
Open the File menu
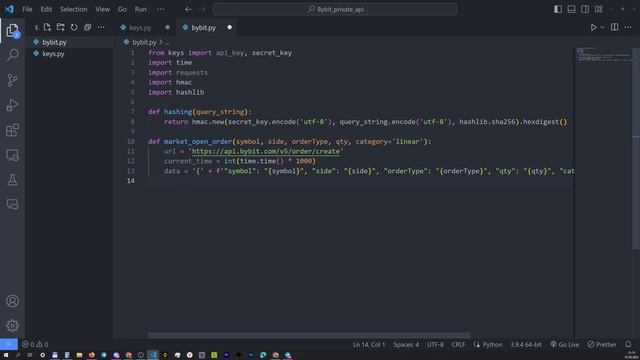pyautogui.click(x=27, y=9)
